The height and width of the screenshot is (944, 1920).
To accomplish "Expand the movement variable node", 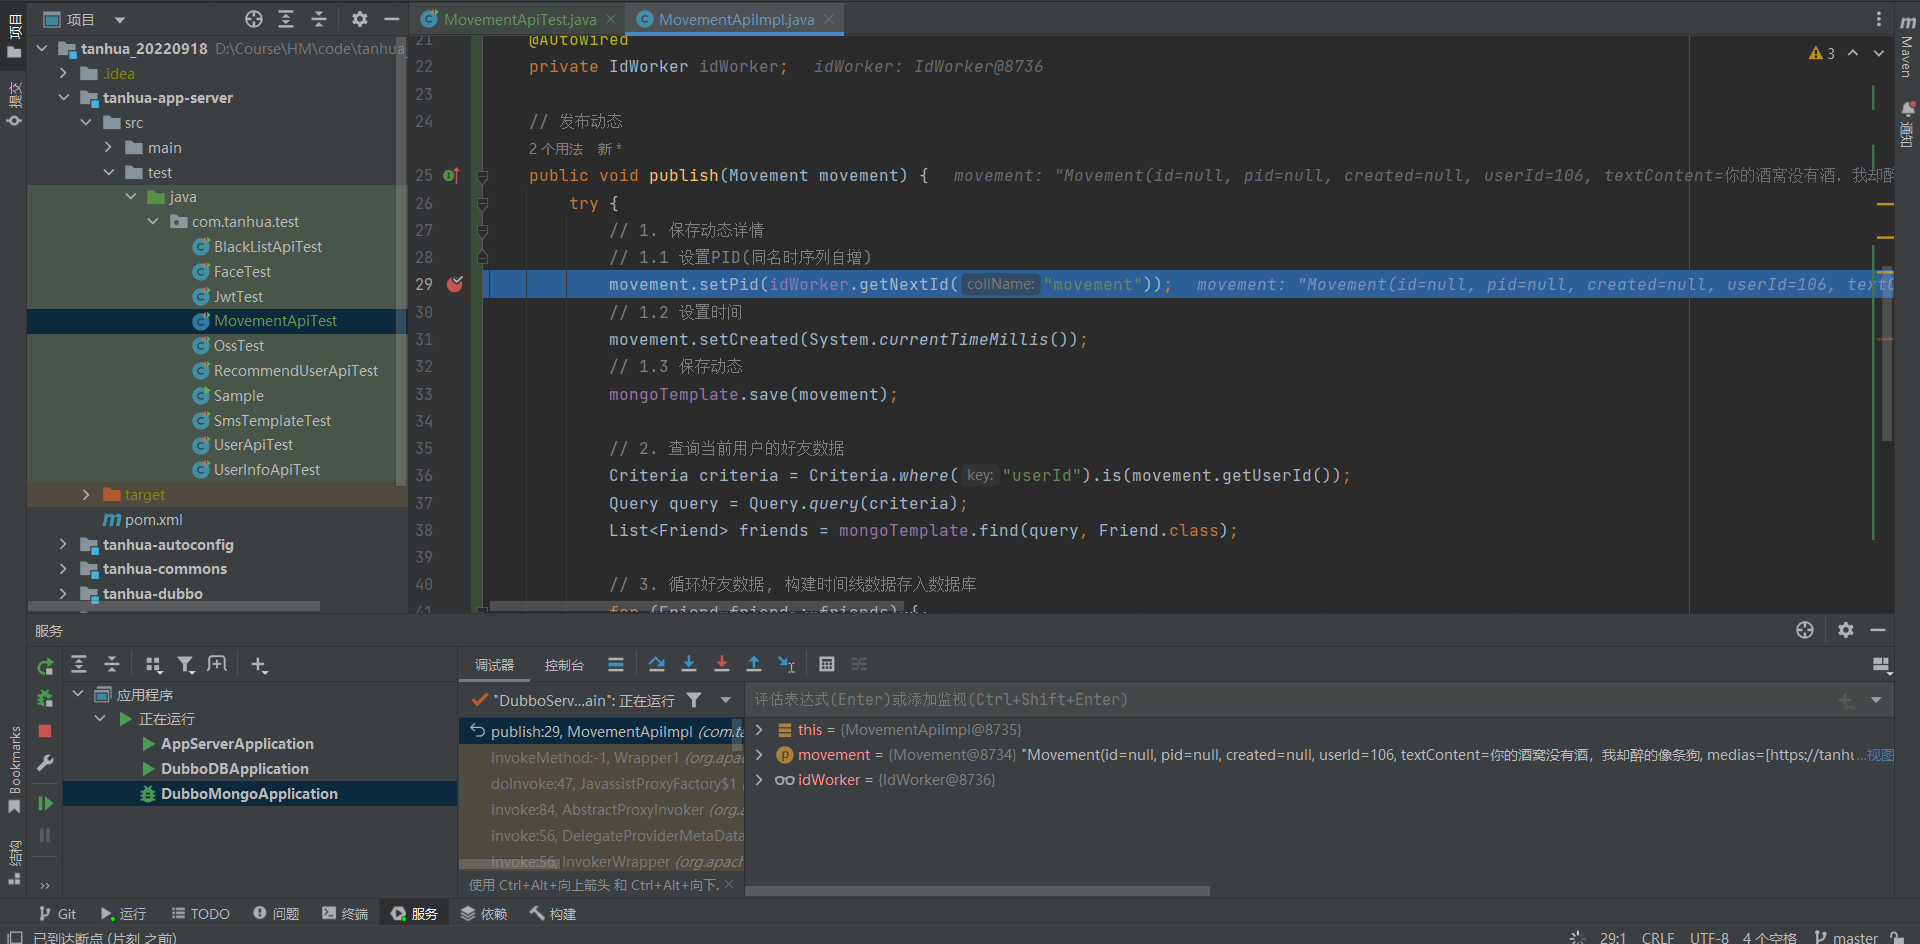I will click(x=759, y=755).
